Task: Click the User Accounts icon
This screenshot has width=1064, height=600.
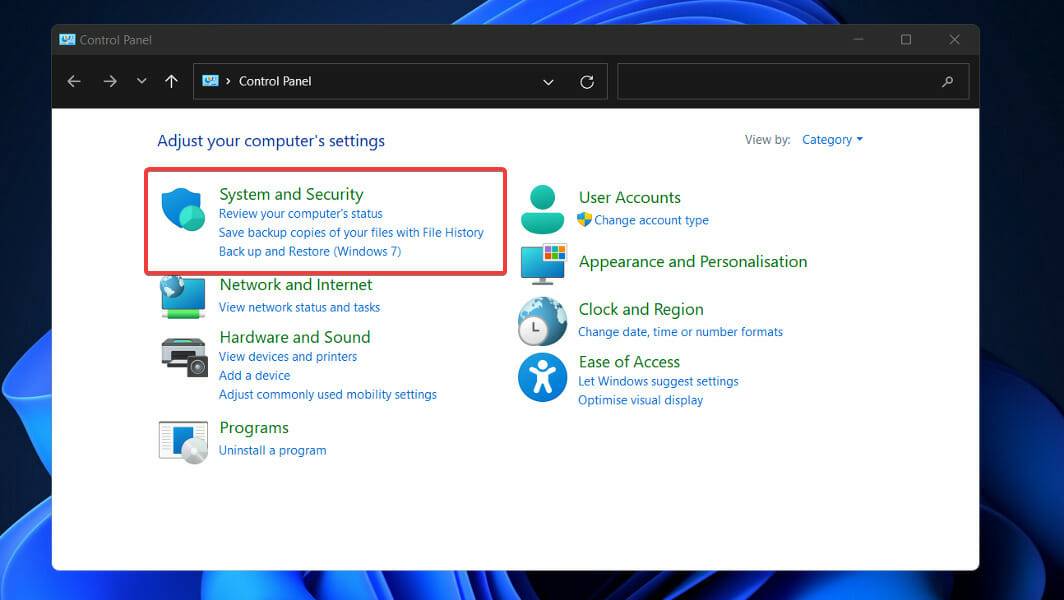Action: click(542, 208)
